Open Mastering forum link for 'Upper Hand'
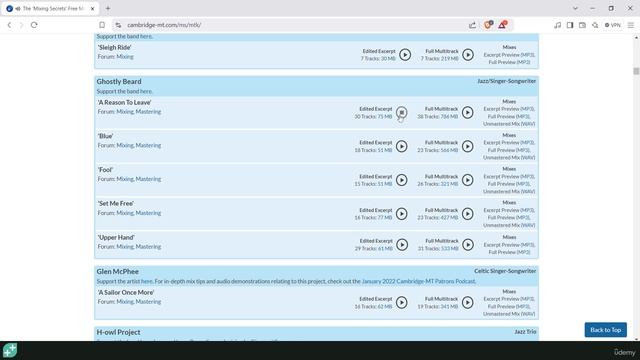 point(148,247)
